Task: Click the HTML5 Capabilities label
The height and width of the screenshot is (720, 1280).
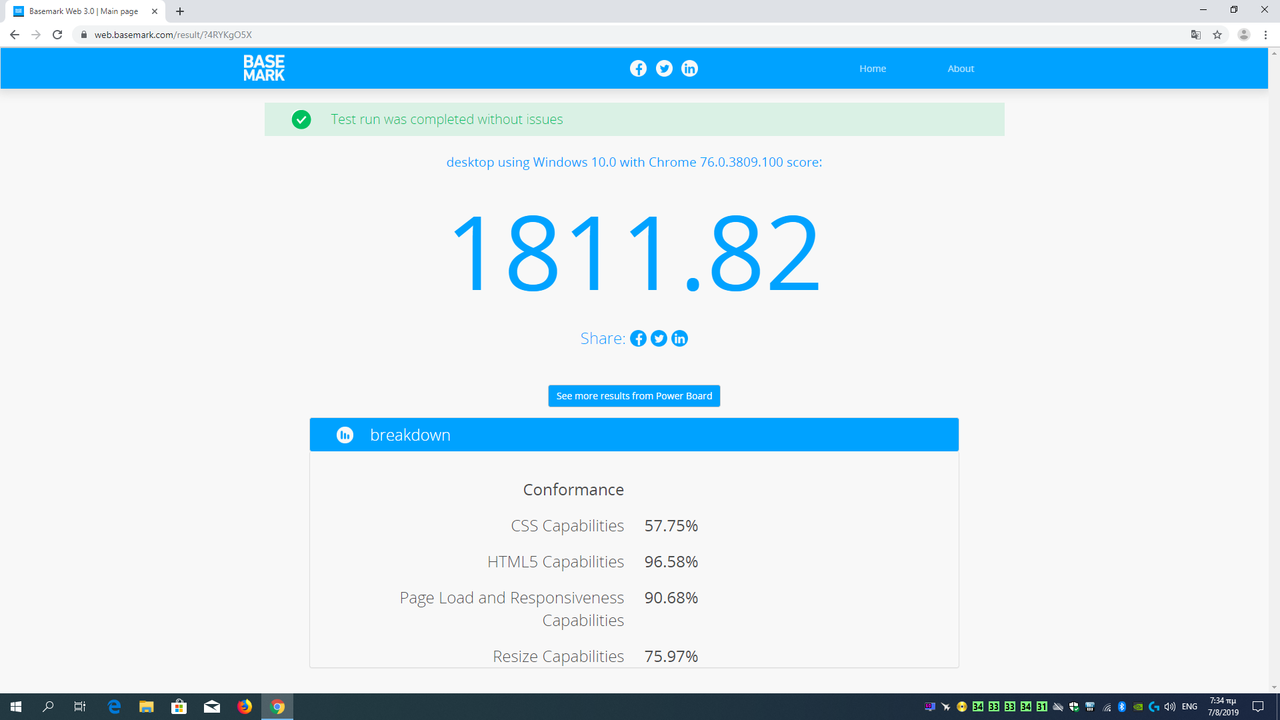Action: [x=555, y=562]
